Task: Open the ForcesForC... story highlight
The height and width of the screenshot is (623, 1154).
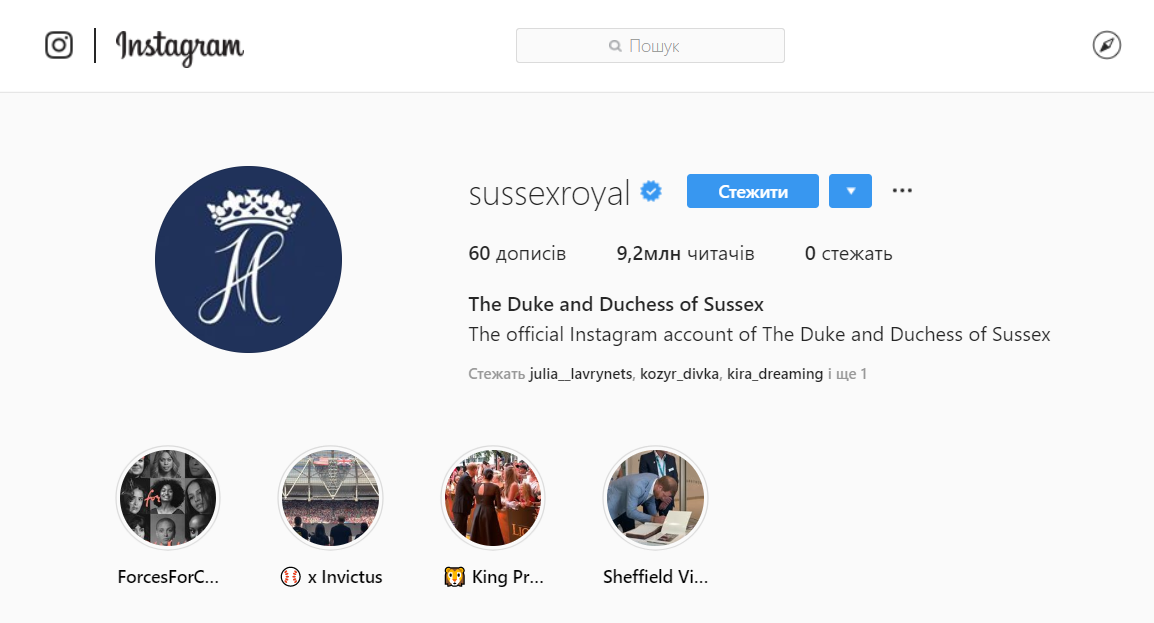Action: coord(169,498)
